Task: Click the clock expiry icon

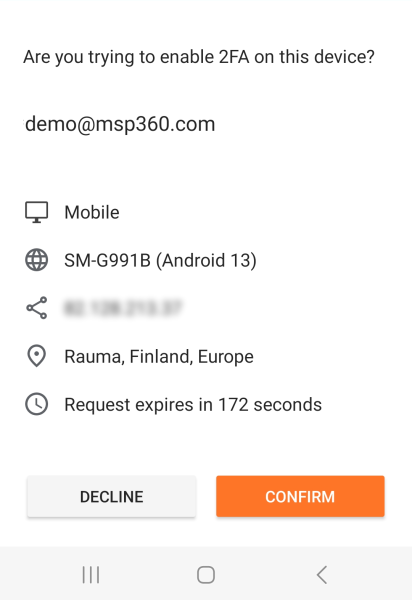Action: [37, 404]
